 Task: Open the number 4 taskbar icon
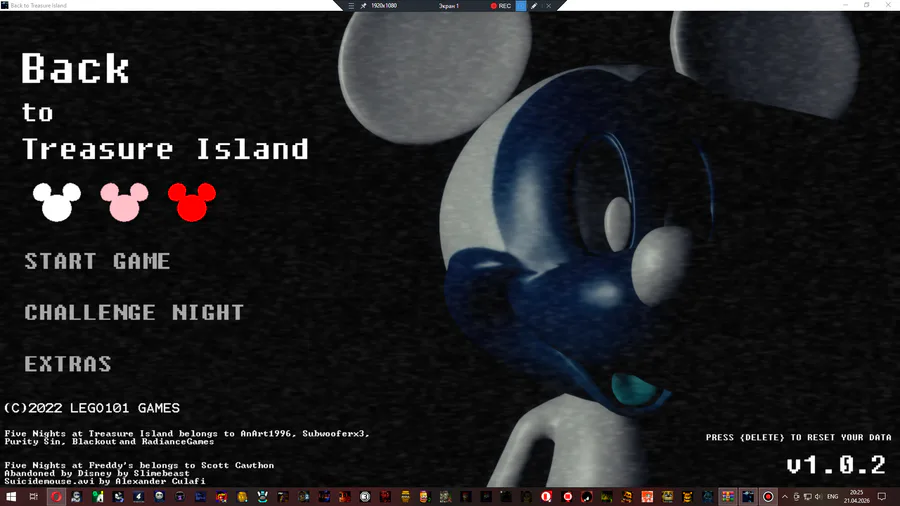pos(138,497)
